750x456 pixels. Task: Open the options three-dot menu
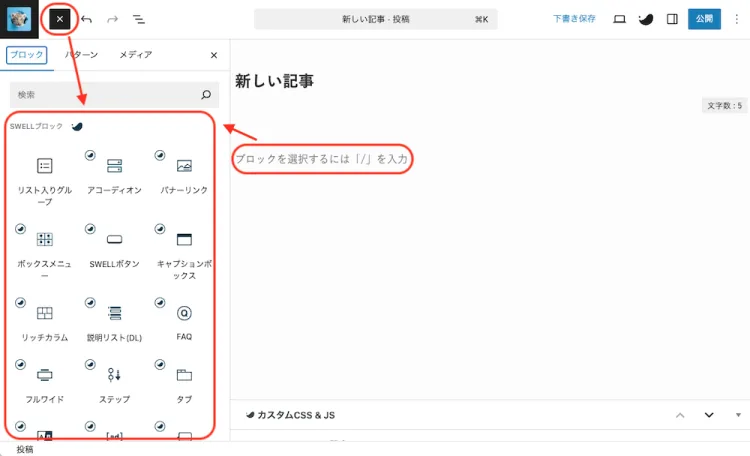point(737,19)
